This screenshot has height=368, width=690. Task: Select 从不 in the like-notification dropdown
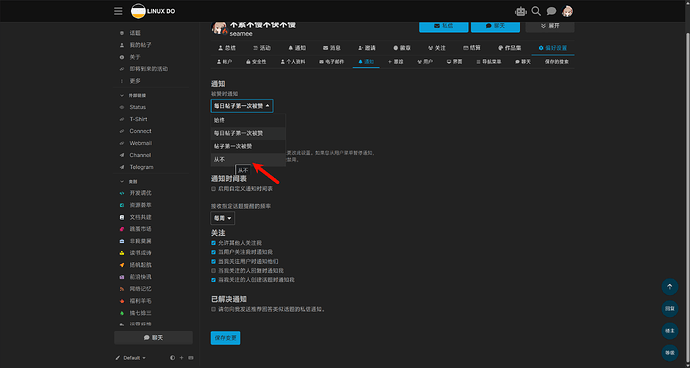248,159
